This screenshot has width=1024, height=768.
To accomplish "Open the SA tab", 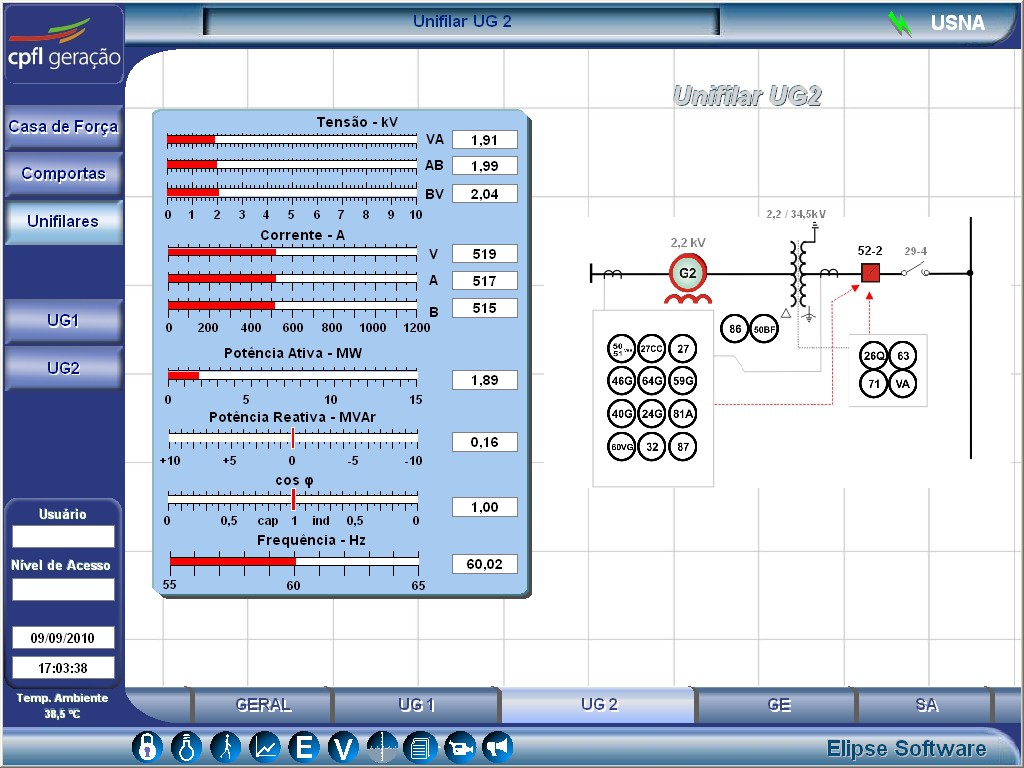I will point(926,705).
